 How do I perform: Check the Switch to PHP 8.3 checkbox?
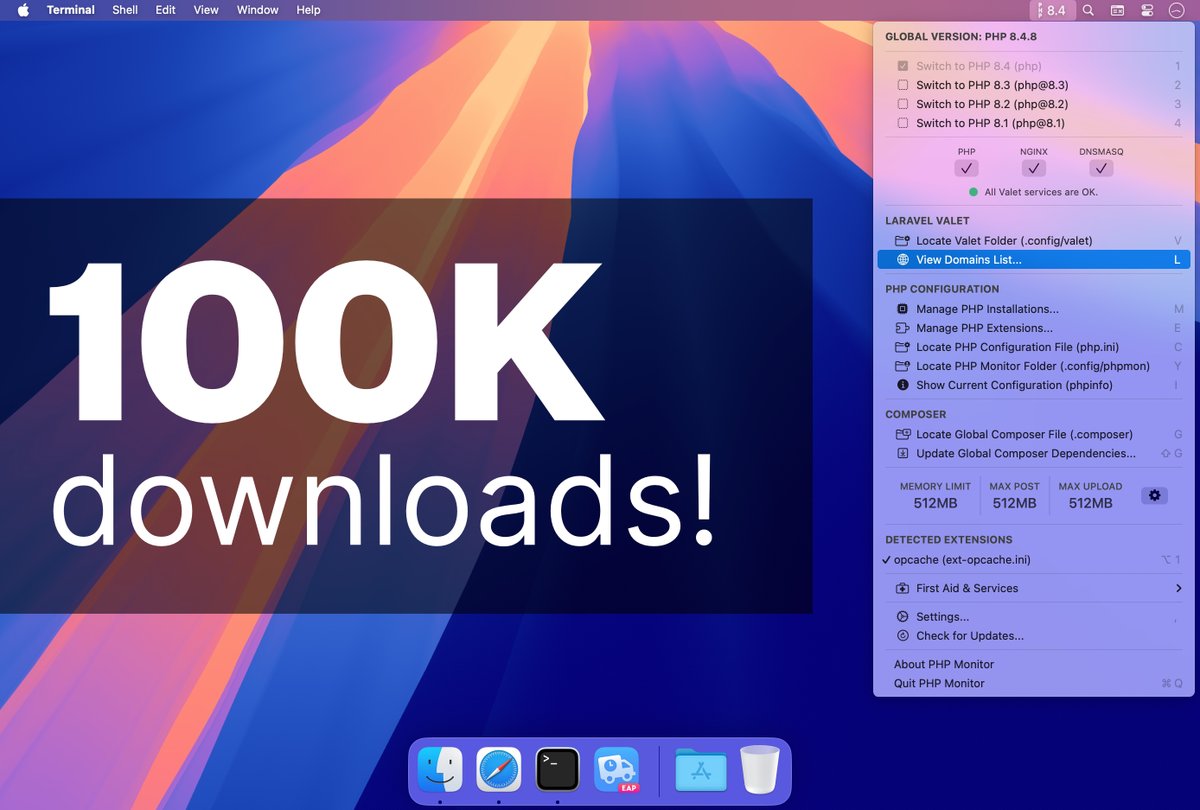903,85
